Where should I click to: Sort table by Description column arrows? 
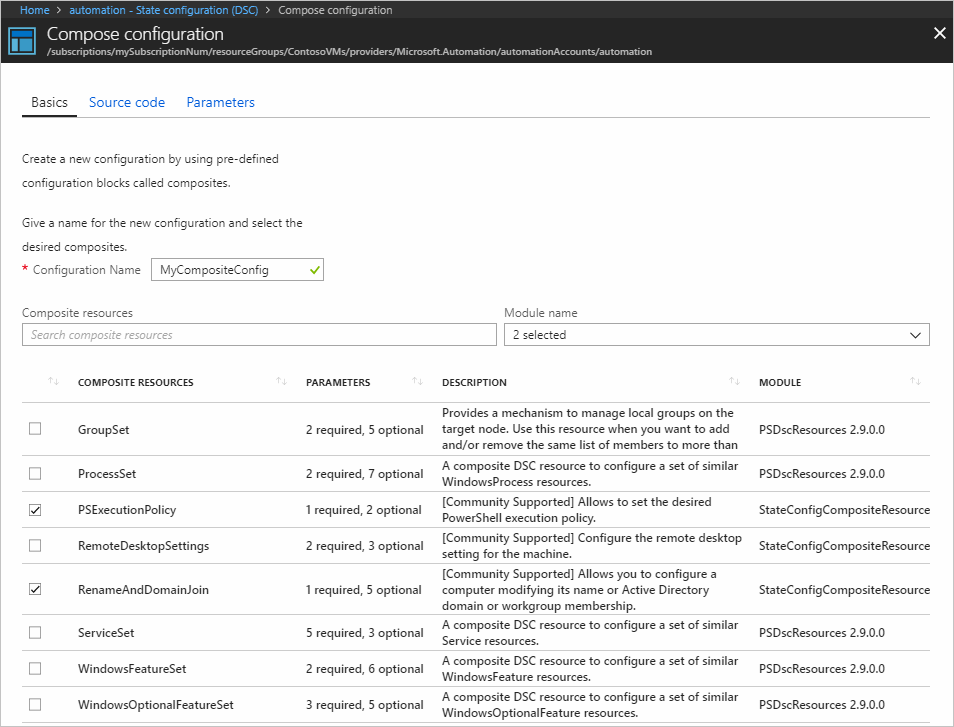click(x=734, y=382)
